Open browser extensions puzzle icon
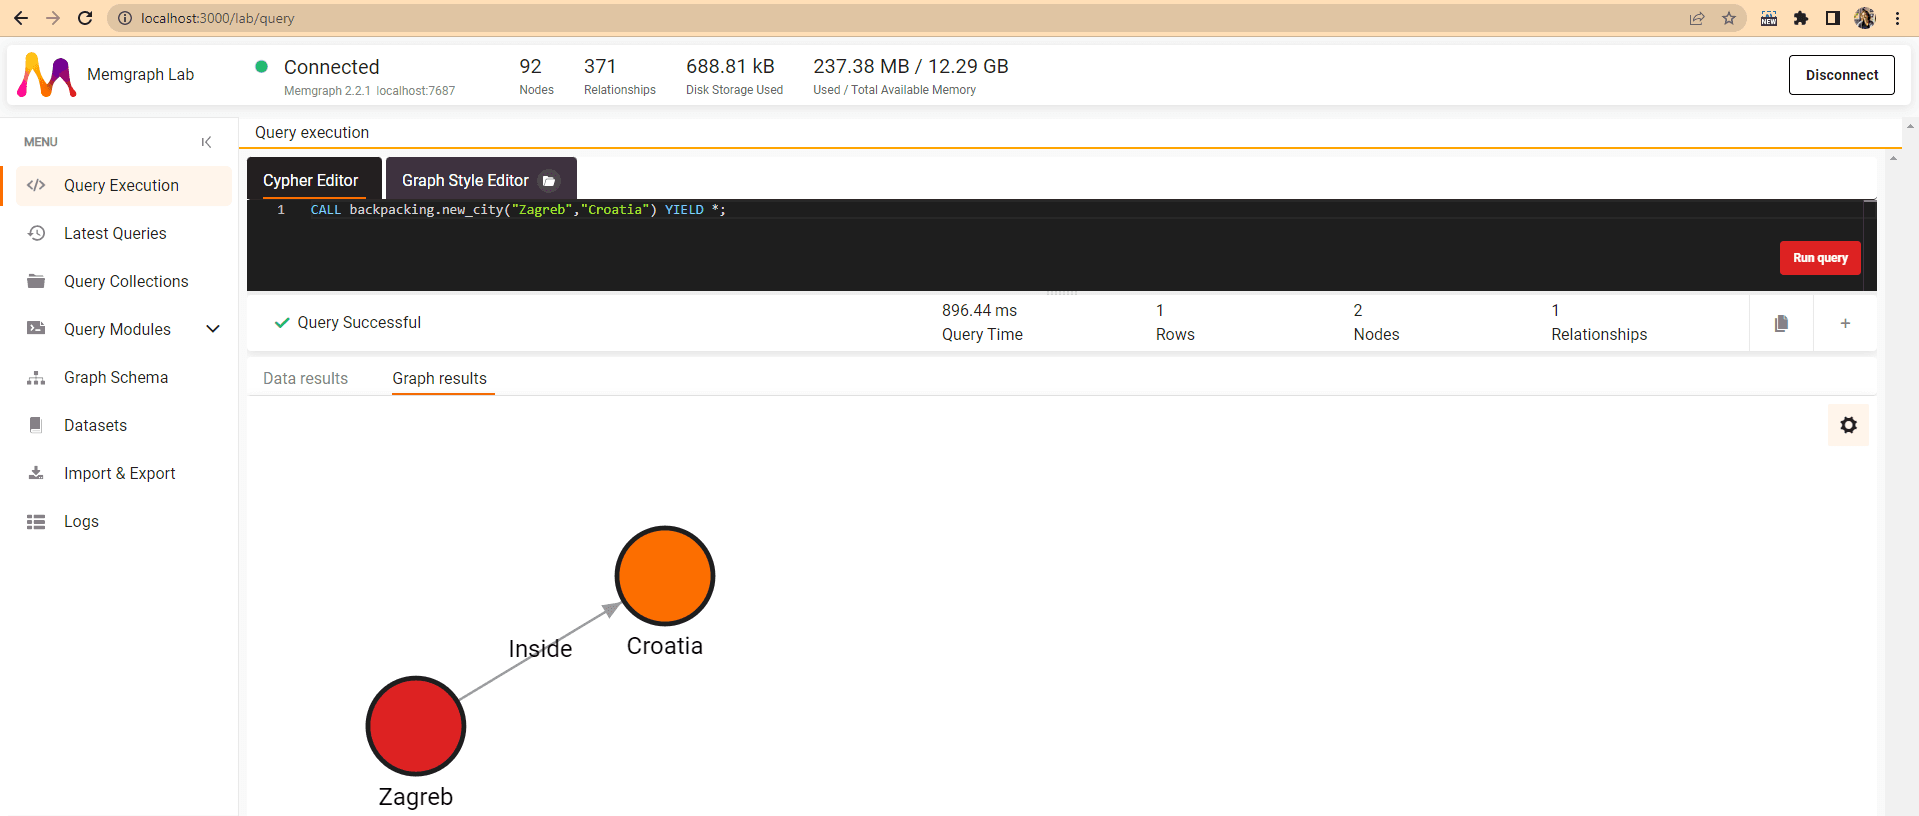This screenshot has height=816, width=1919. pyautogui.click(x=1801, y=18)
